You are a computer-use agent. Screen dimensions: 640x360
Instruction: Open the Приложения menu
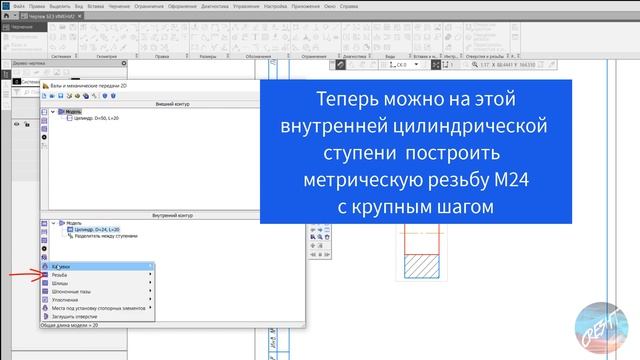pos(305,6)
